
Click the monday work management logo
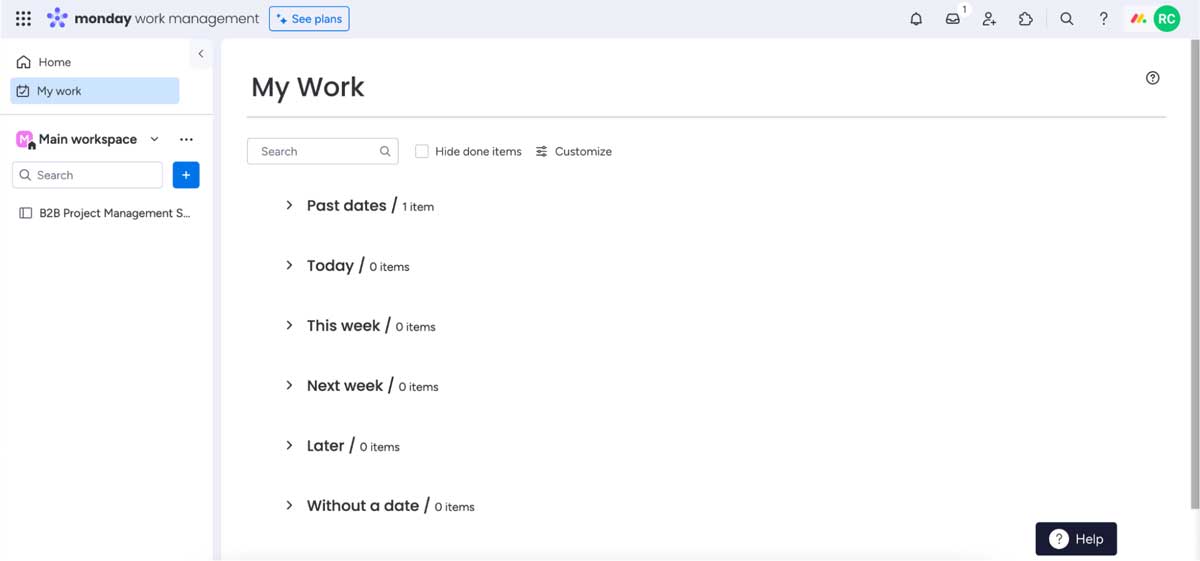click(x=153, y=18)
